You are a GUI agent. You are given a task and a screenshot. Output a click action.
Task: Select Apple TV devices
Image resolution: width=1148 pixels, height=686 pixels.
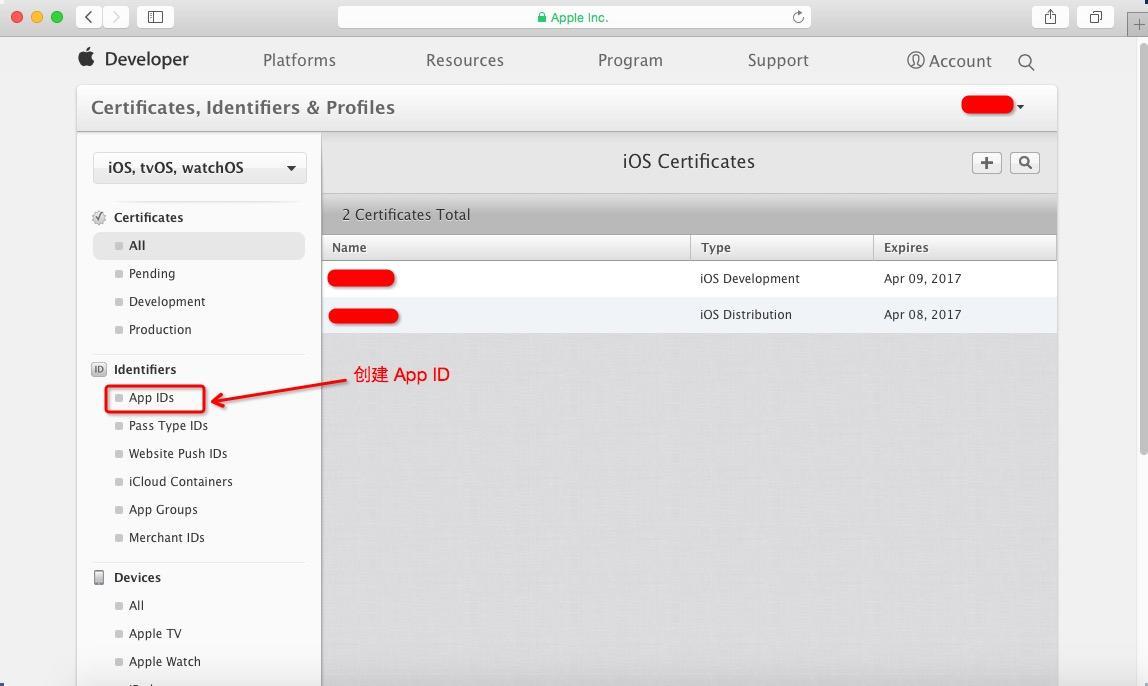point(154,633)
